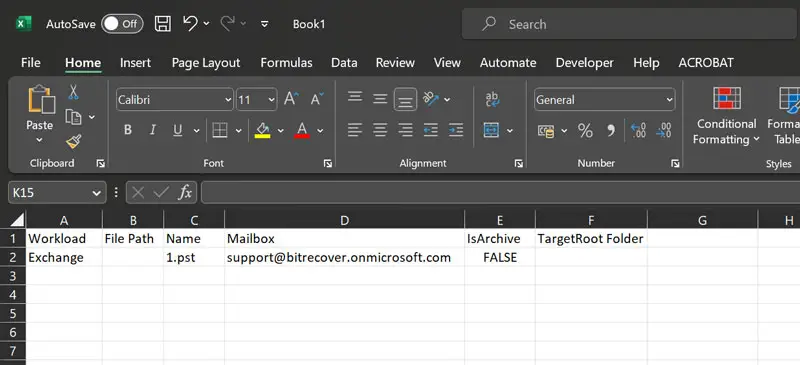Toggle Bold formatting
The image size is (800, 365).
click(x=128, y=130)
